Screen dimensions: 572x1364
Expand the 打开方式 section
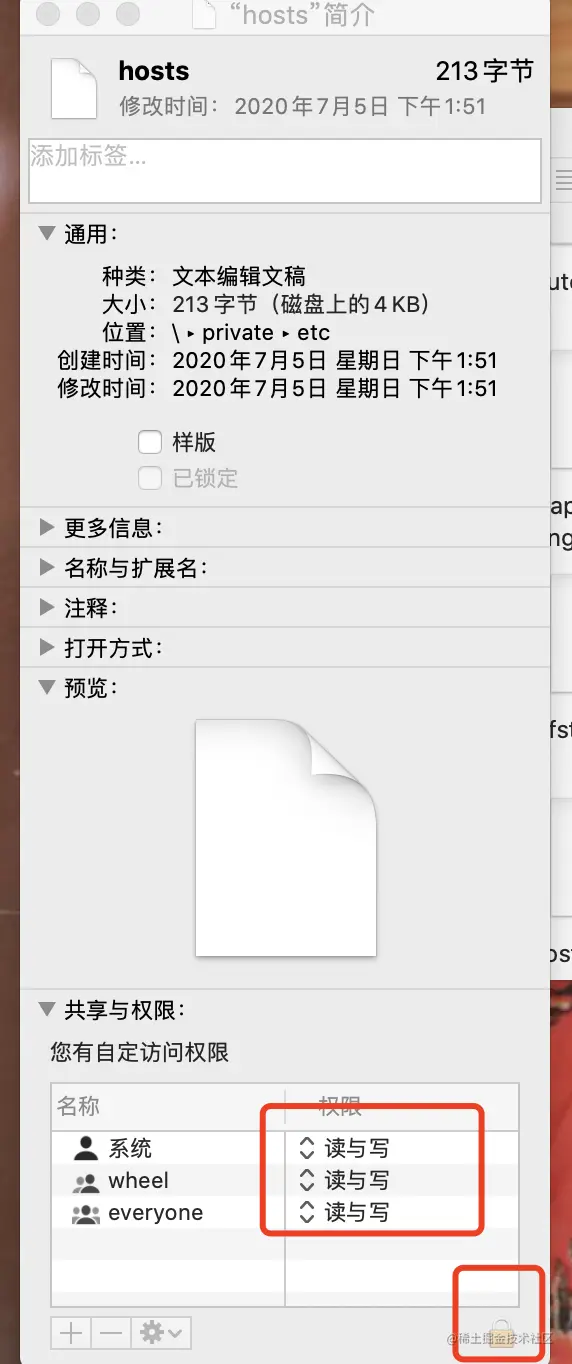pos(46,647)
